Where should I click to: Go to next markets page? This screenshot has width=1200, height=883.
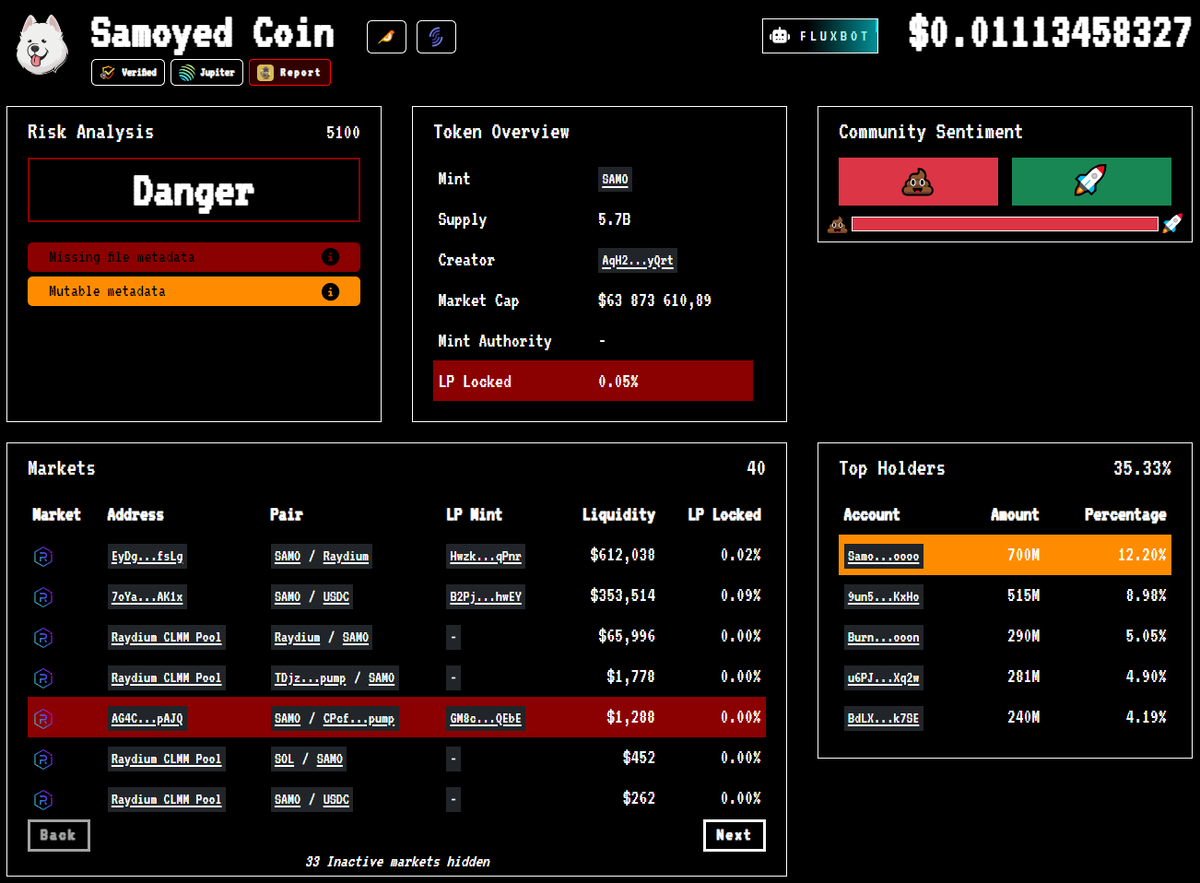(x=734, y=835)
